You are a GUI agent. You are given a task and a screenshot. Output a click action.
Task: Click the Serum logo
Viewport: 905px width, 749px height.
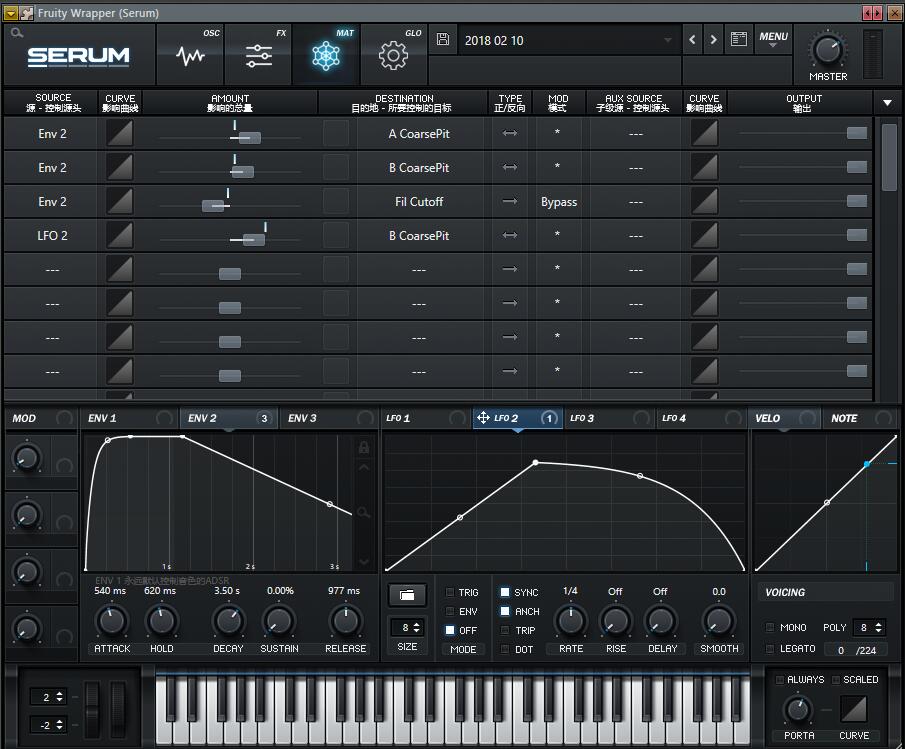point(78,57)
